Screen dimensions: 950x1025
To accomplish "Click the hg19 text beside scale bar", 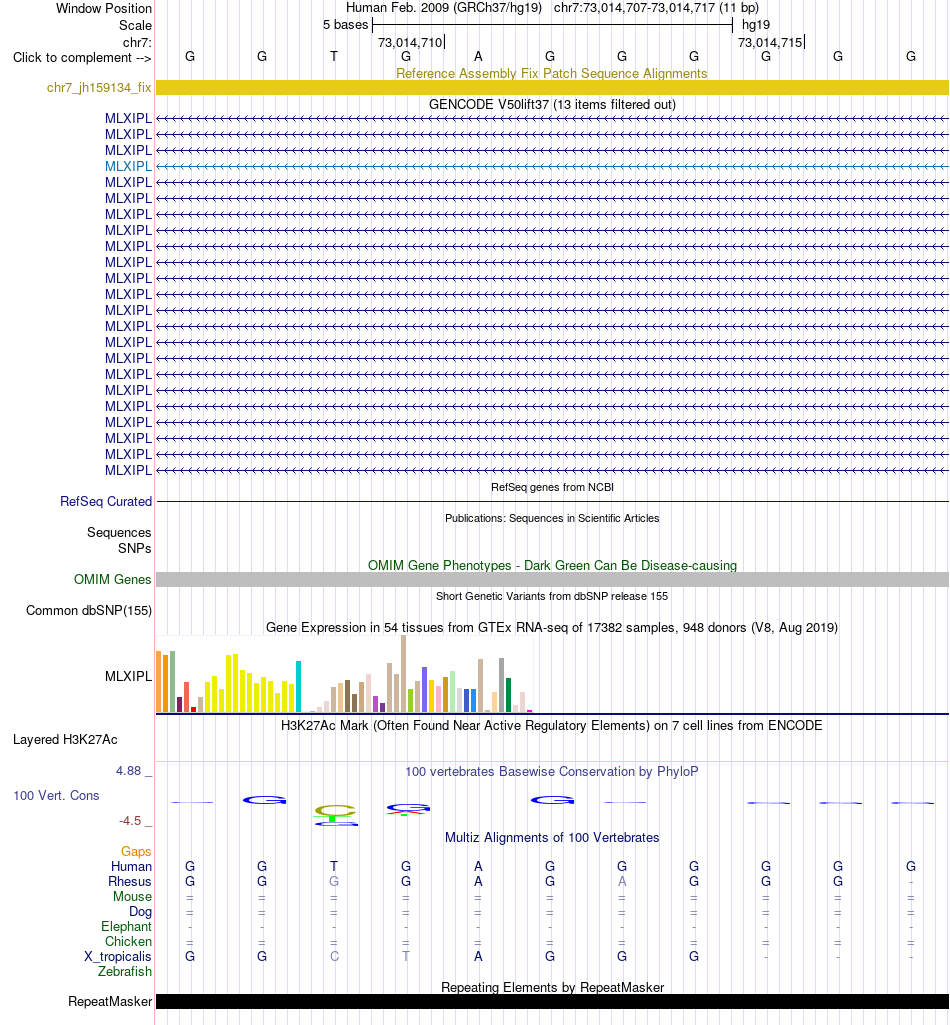I will pos(756,25).
